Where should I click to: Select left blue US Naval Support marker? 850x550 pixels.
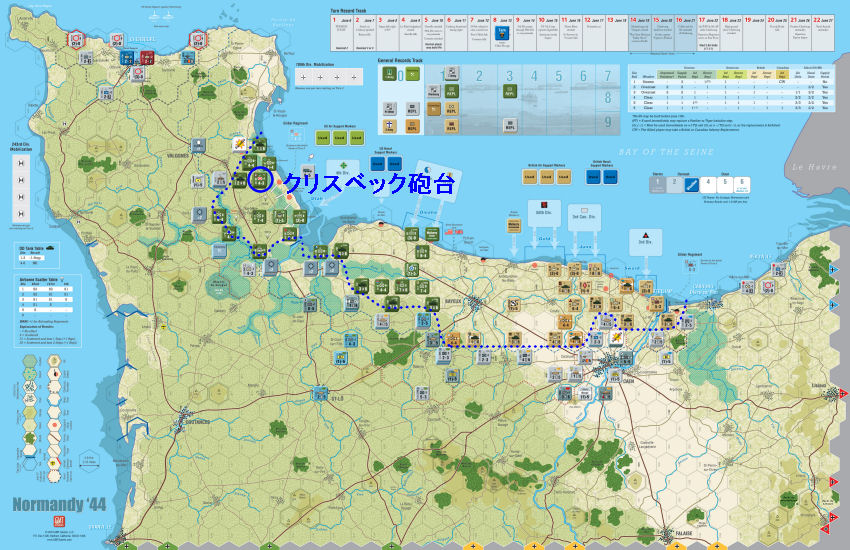click(378, 163)
